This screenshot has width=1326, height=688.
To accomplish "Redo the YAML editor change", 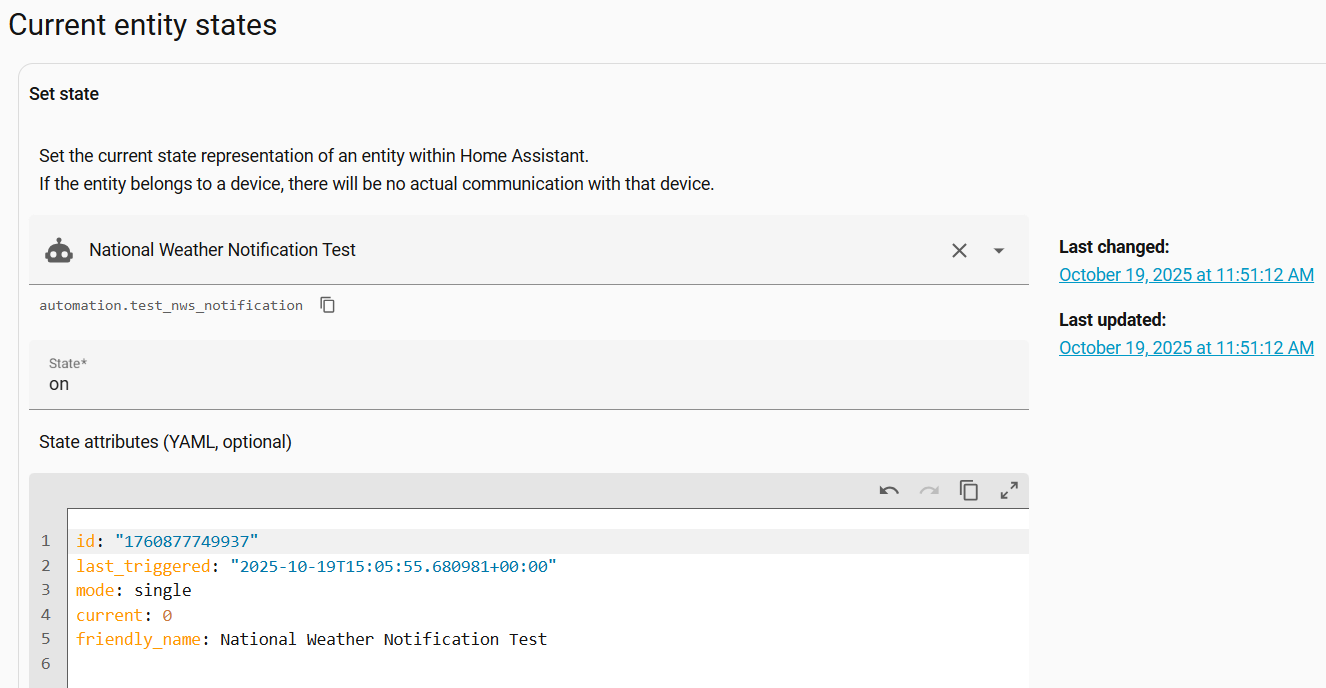I will click(x=929, y=490).
